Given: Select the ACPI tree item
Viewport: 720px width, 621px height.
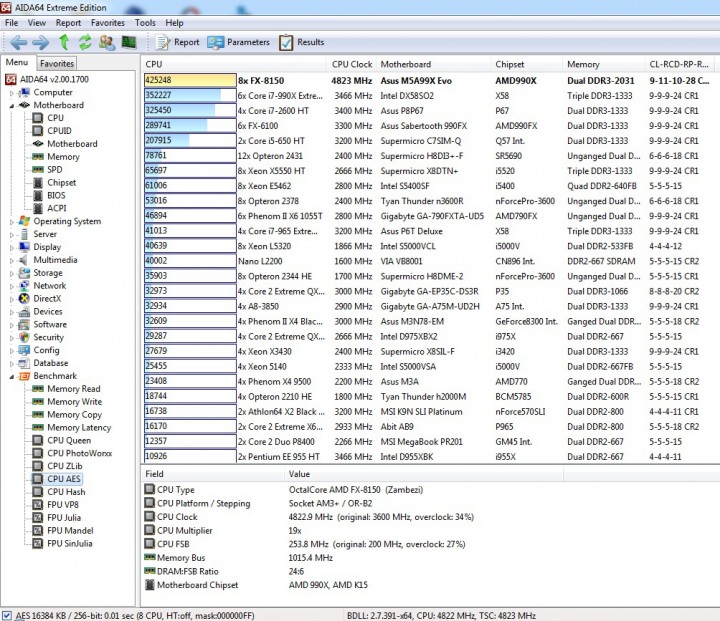Looking at the screenshot, I should tap(56, 208).
